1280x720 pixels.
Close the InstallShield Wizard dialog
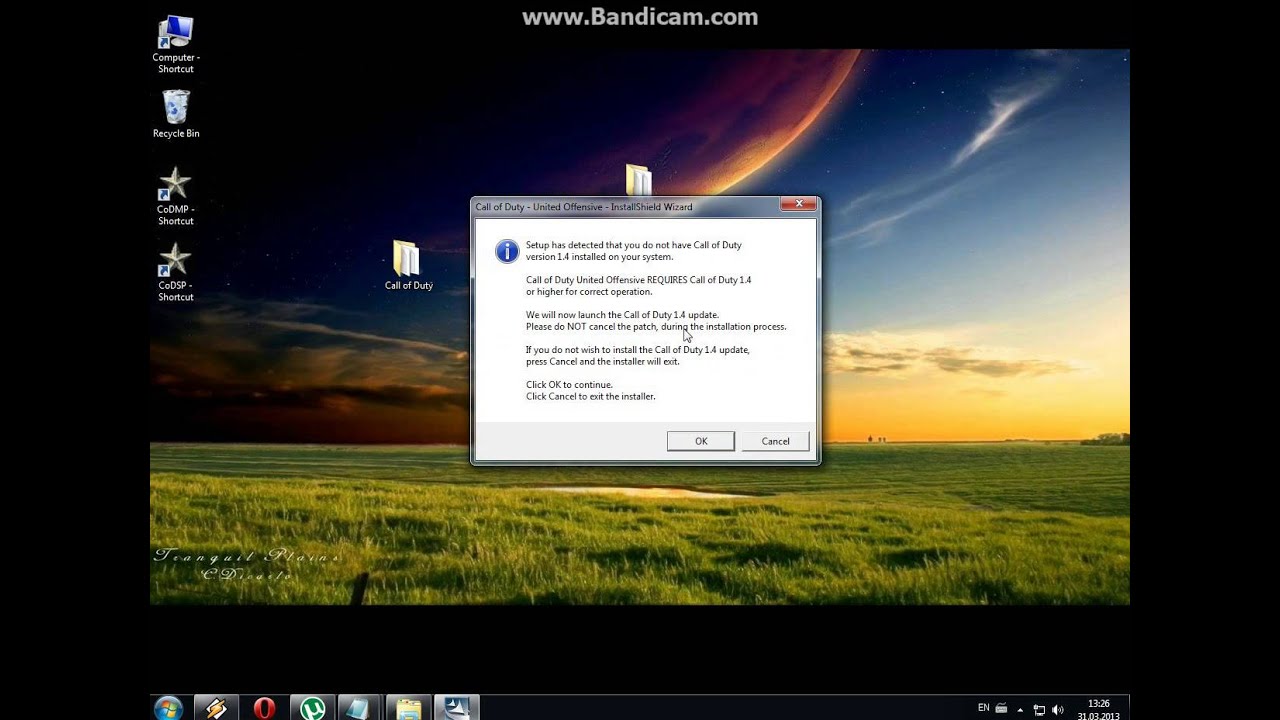coord(798,204)
